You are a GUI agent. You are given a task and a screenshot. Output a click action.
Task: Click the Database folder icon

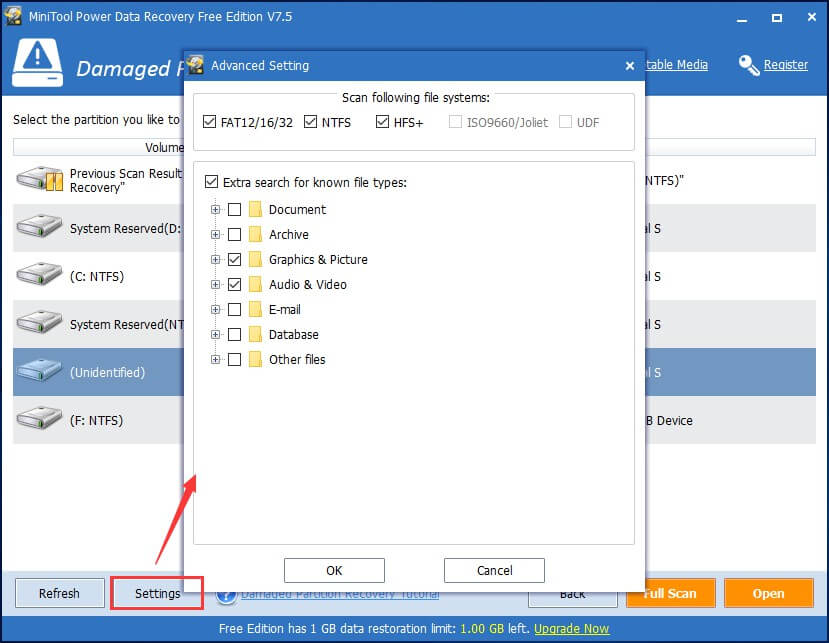point(255,334)
